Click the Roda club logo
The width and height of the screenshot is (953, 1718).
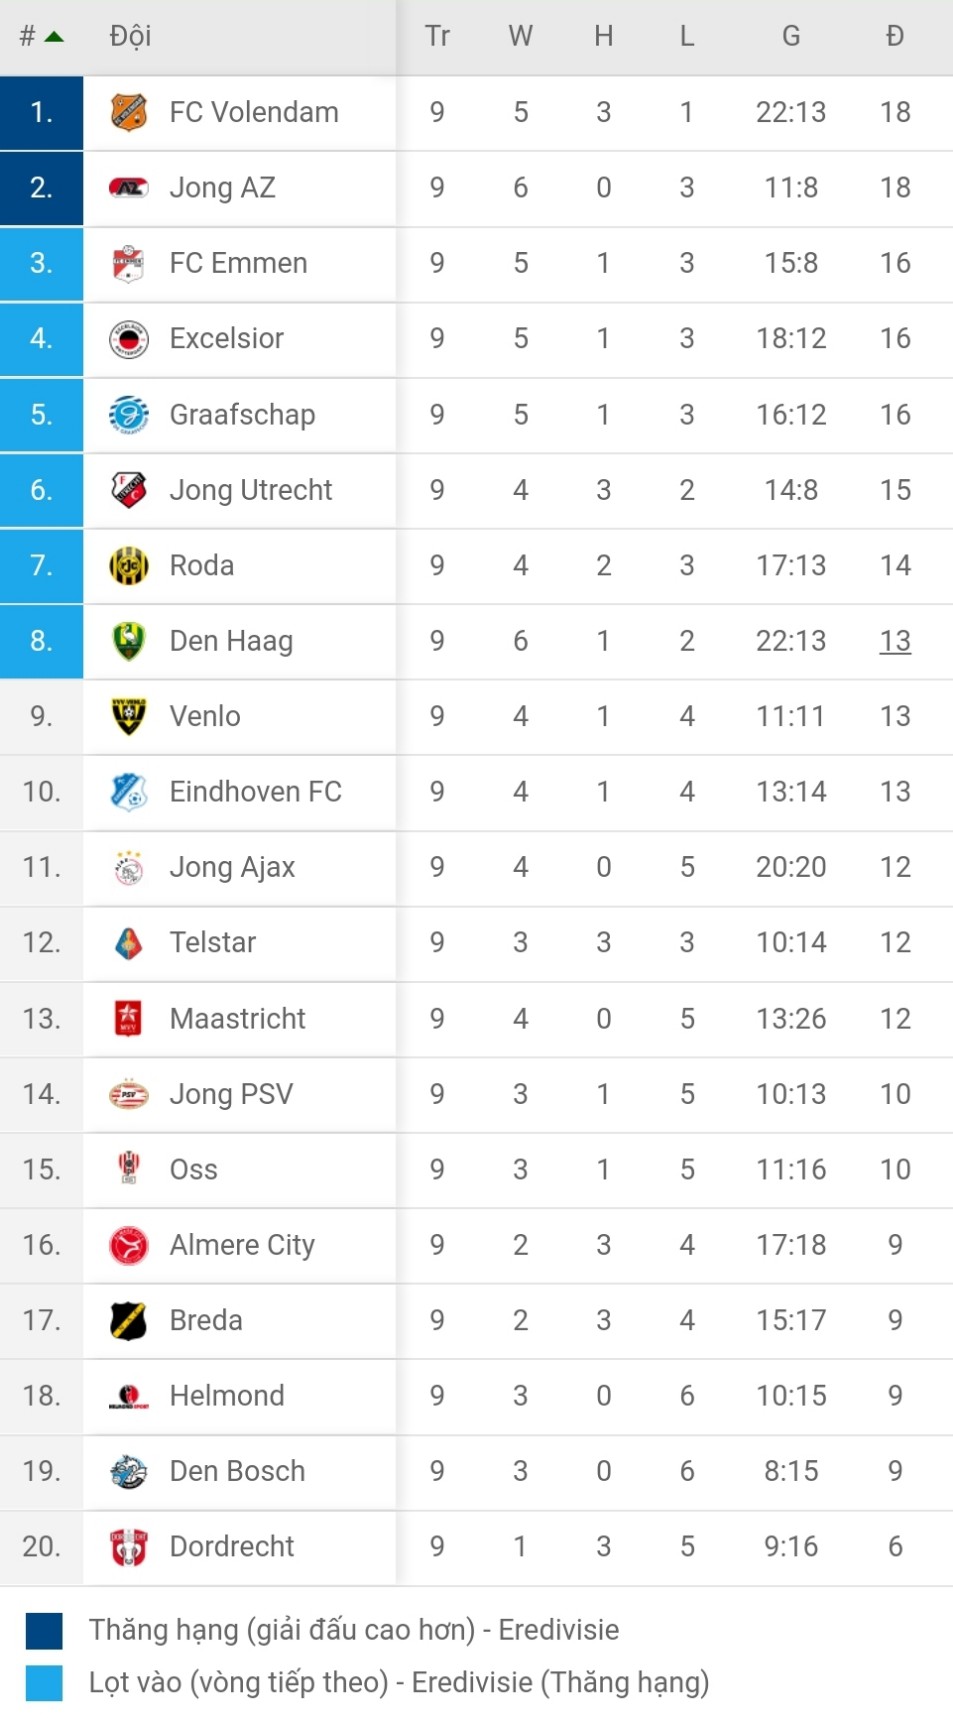pos(129,566)
